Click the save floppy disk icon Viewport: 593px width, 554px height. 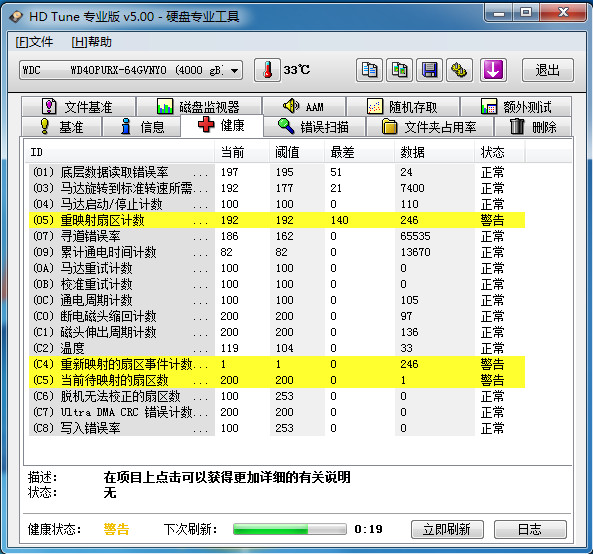point(429,70)
